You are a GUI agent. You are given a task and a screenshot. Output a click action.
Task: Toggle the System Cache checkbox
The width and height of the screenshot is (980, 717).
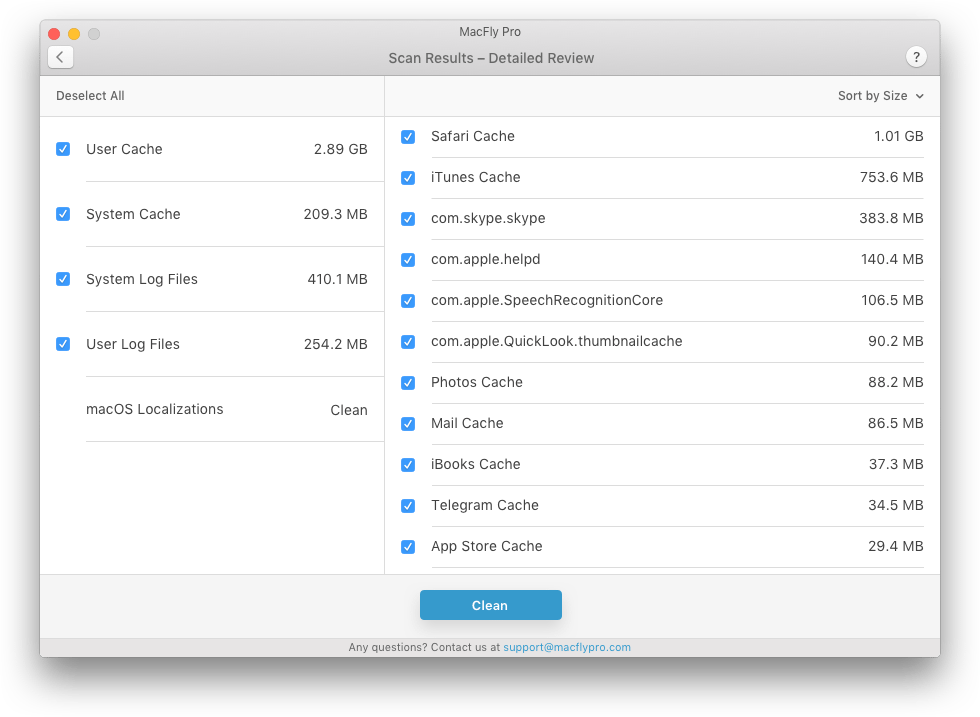click(x=63, y=214)
